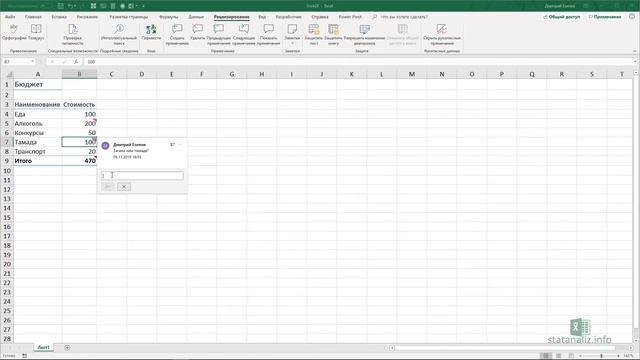The width and height of the screenshot is (640, 360).
Task: Collapse the ribbon with the small arrow
Action: [x=635, y=51]
